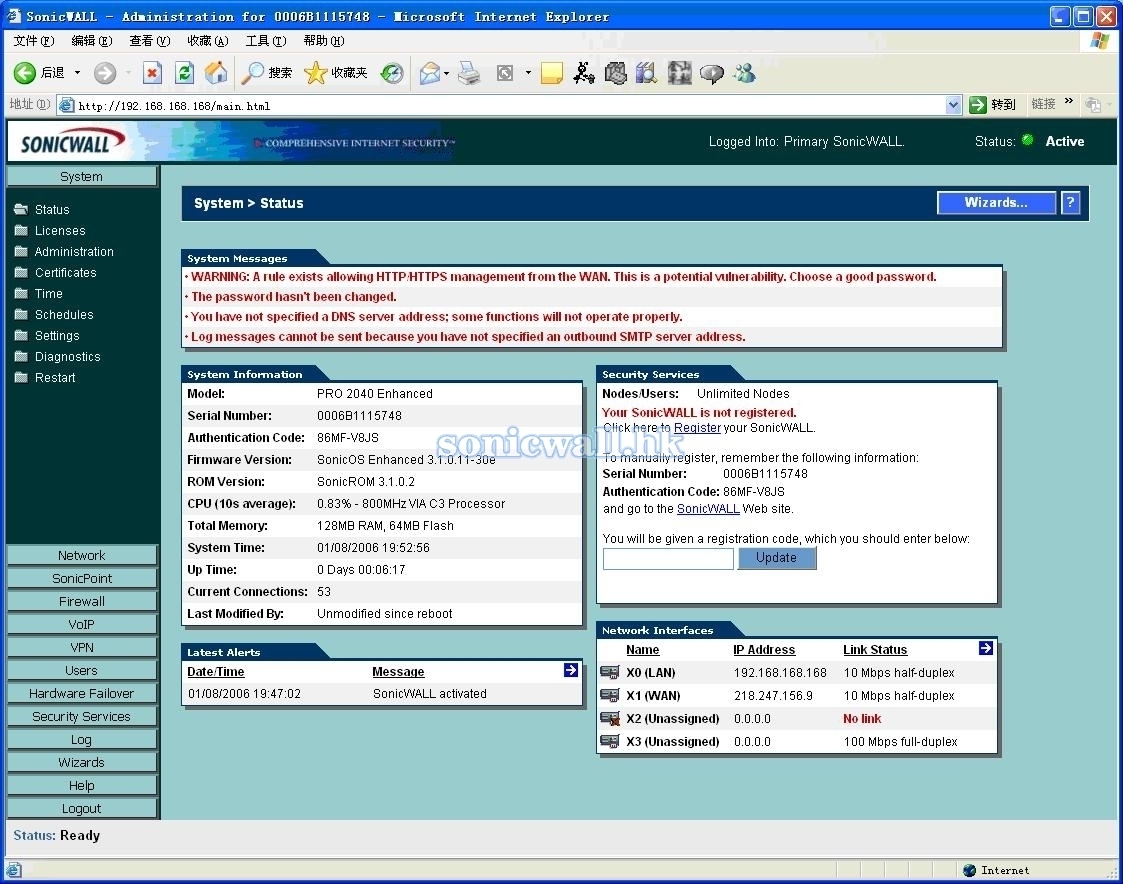The height and width of the screenshot is (884, 1123).
Task: Click the speech bubble Discuss icon
Action: pyautogui.click(x=711, y=73)
